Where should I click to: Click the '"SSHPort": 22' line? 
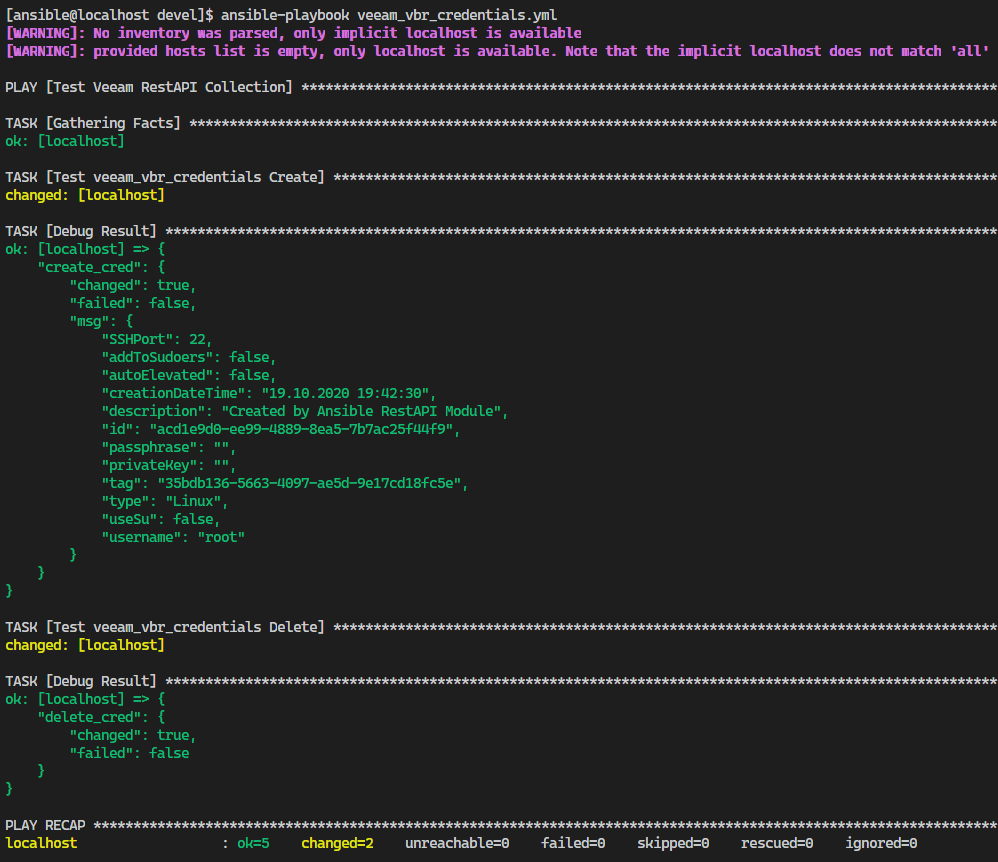(157, 339)
